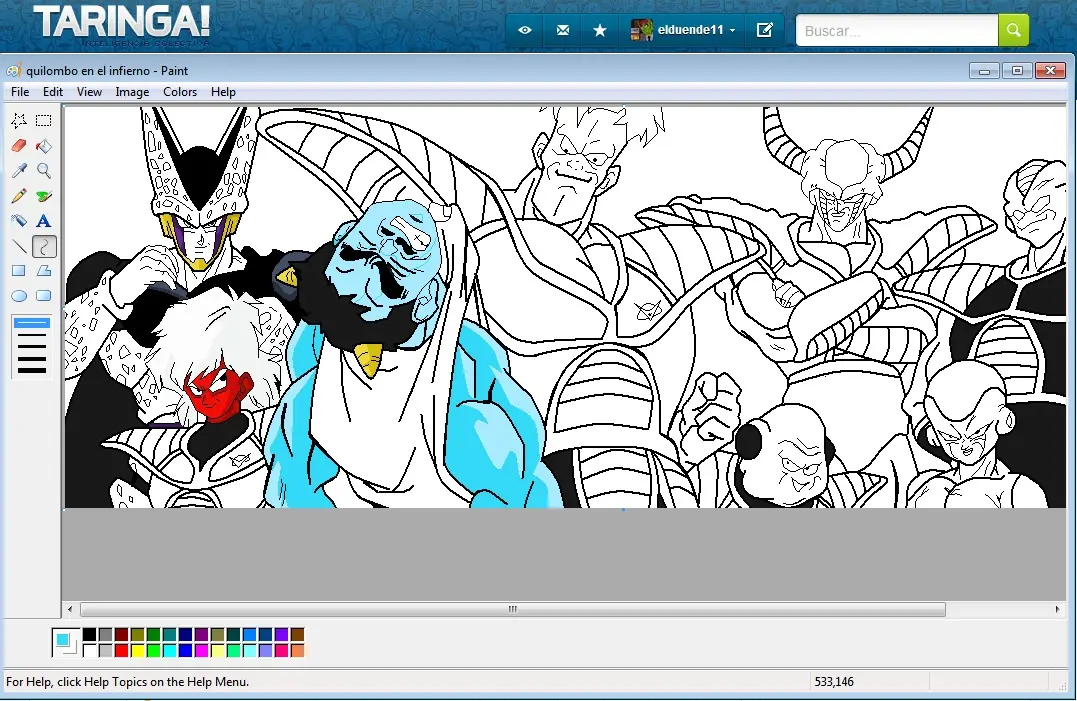Select the thickest line width option

(x=32, y=370)
